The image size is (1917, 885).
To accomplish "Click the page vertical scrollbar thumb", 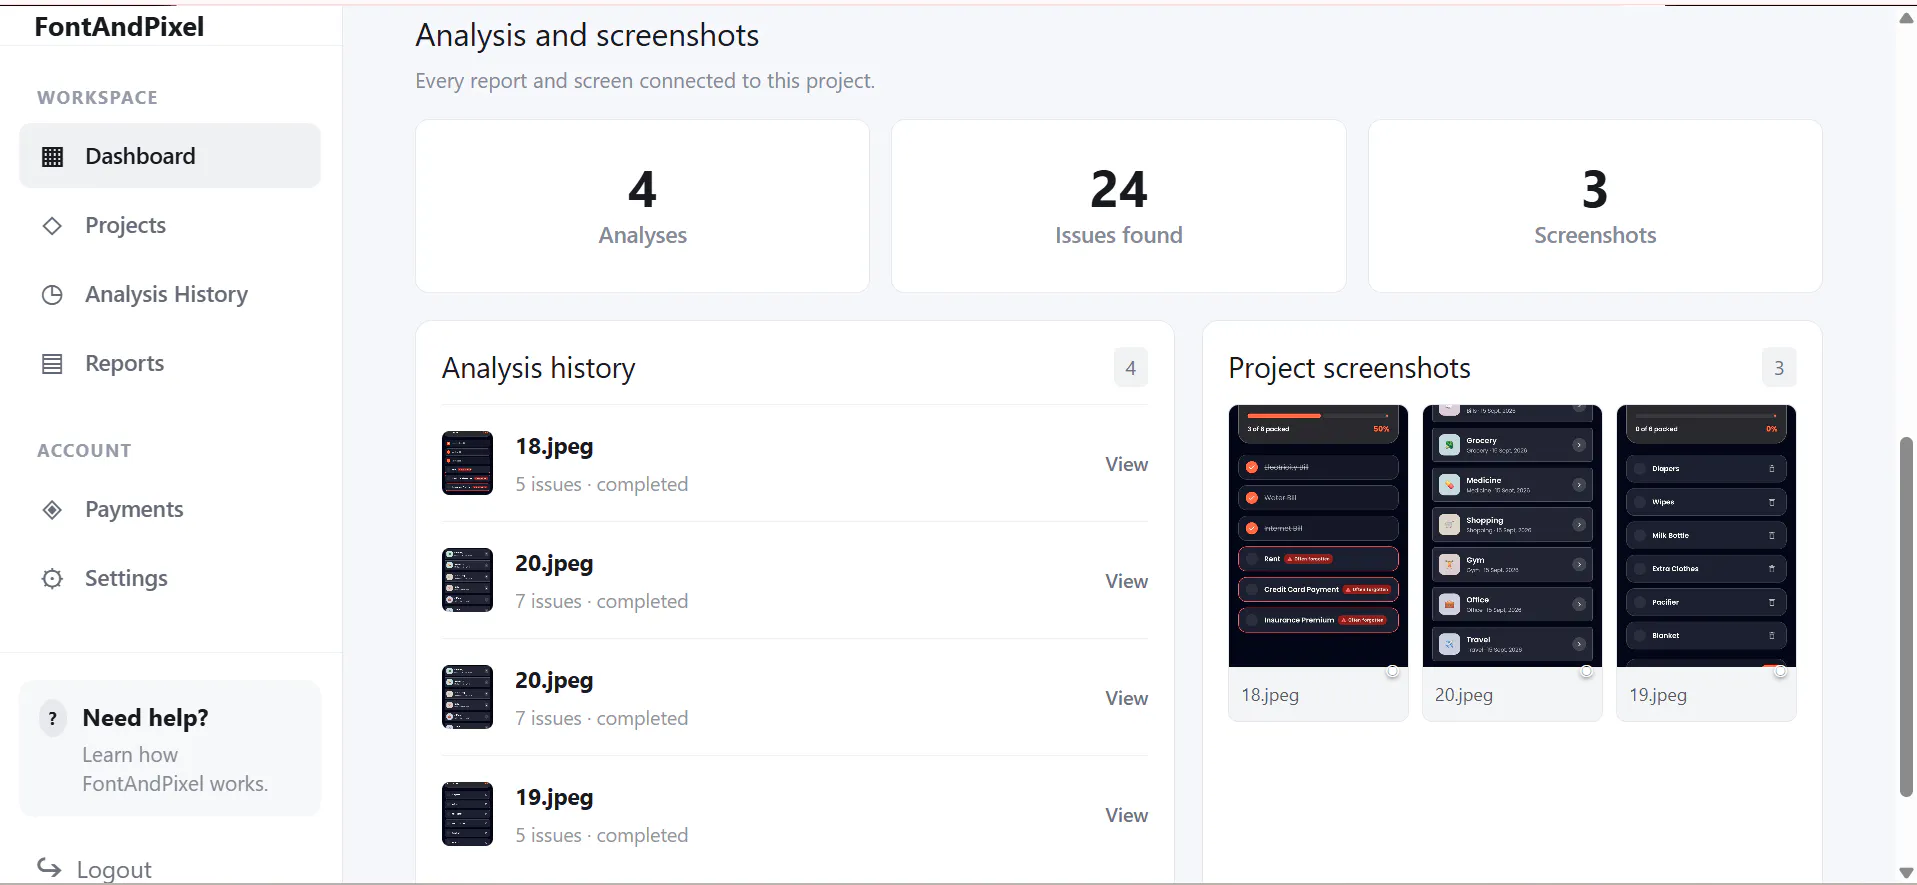I will pos(1906,617).
